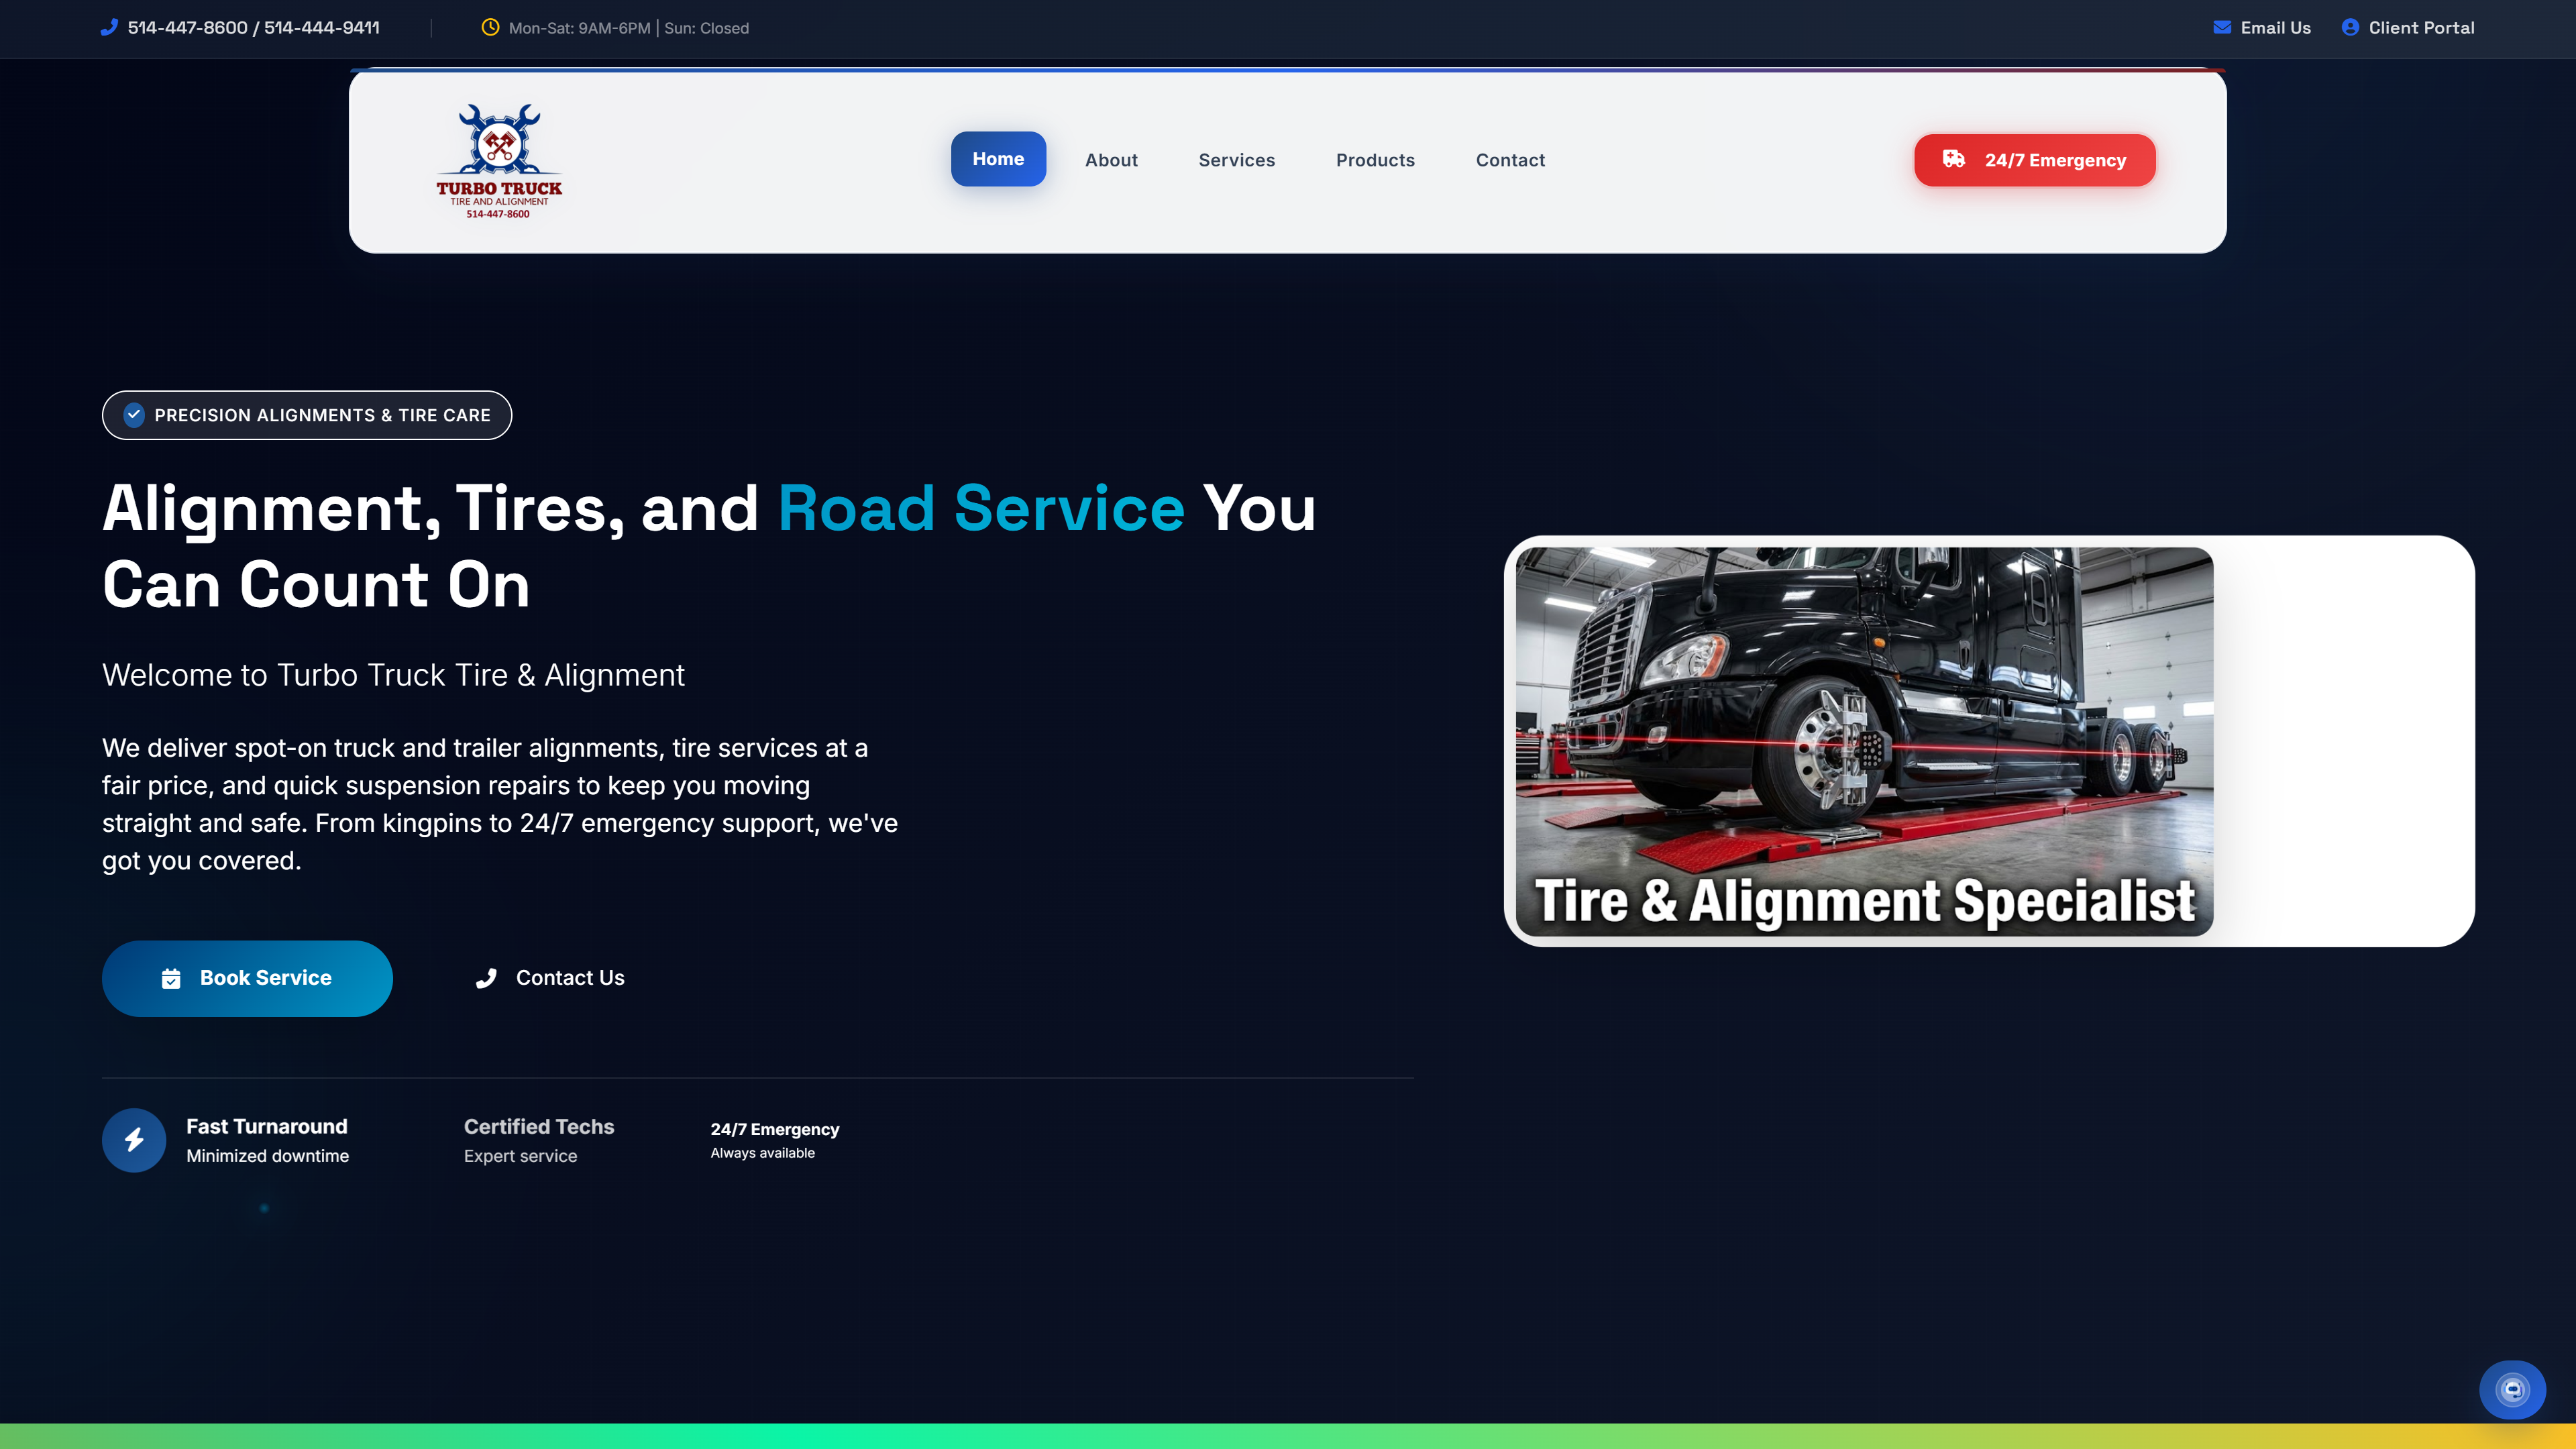Click the clock icon next to business hours

click(490, 27)
